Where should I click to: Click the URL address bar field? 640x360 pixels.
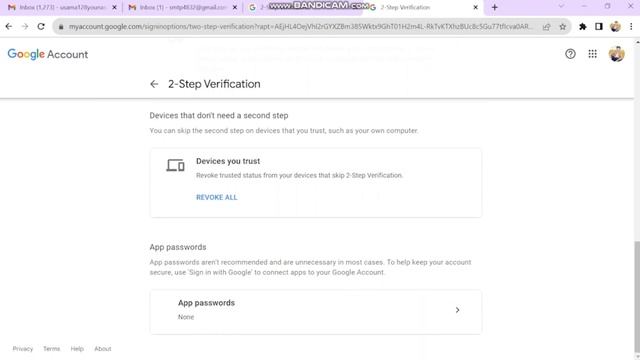point(301,27)
